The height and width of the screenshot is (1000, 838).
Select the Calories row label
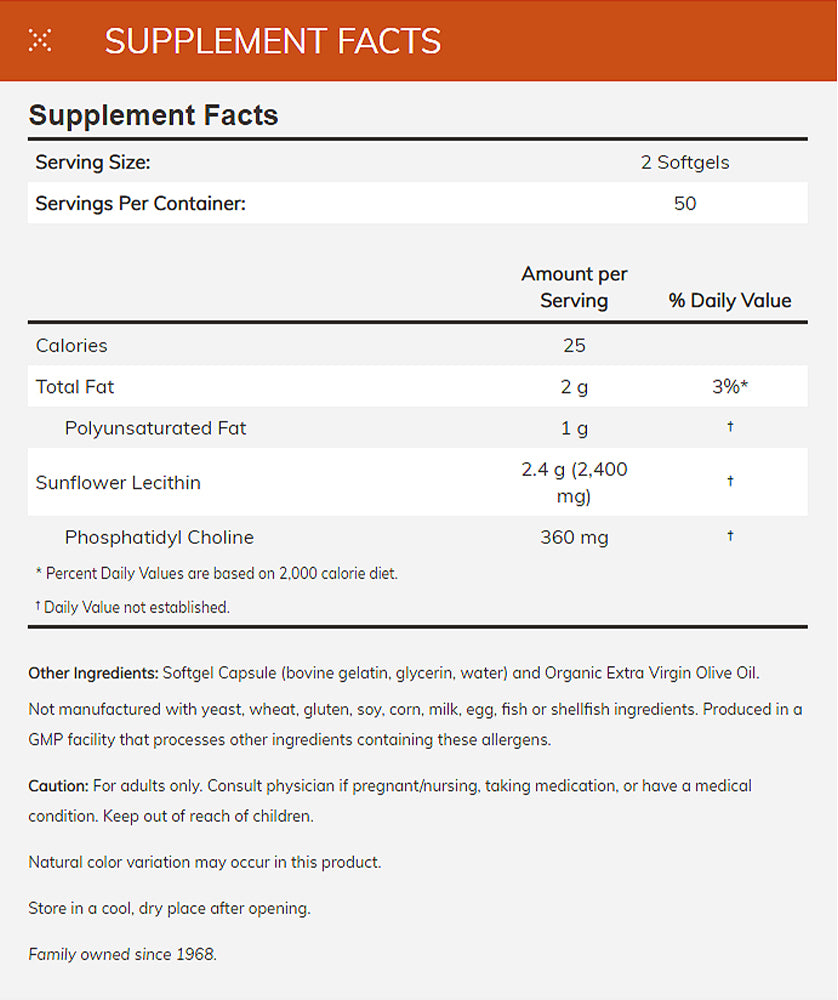point(71,345)
